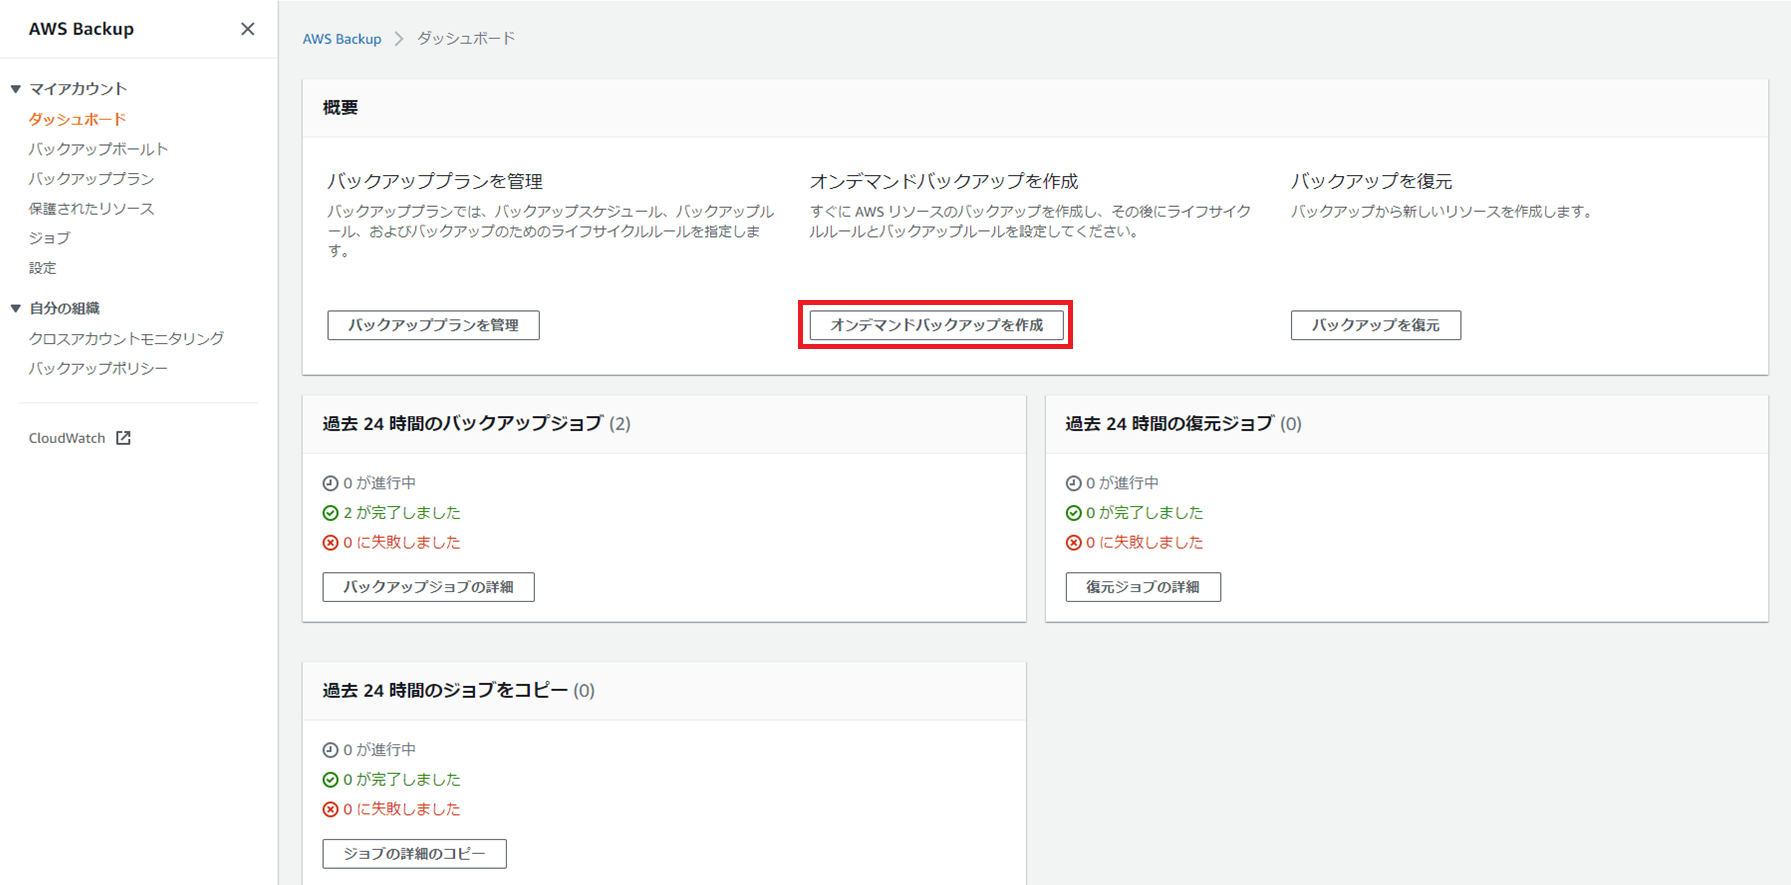Viewport: 1791px width, 885px height.
Task: Open バックアップジョブの詳細 button
Action: 428,587
